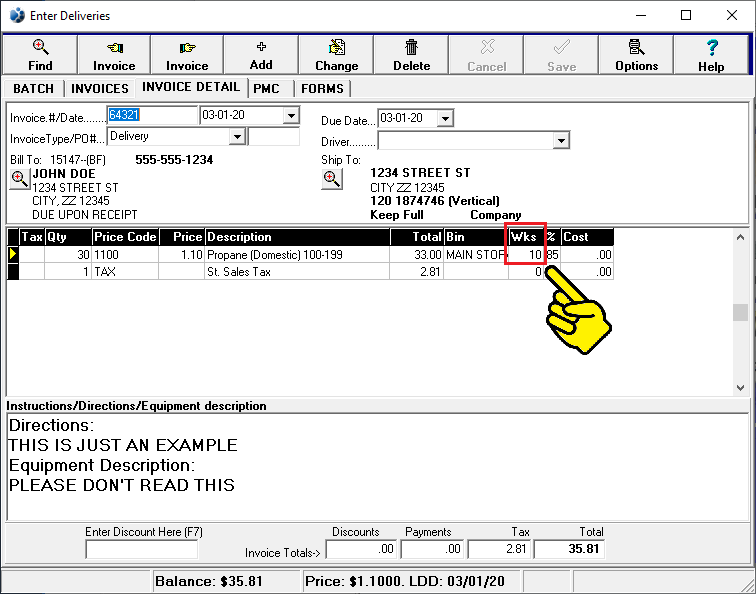Click the Description column header
This screenshot has height=594, width=756.
click(297, 237)
